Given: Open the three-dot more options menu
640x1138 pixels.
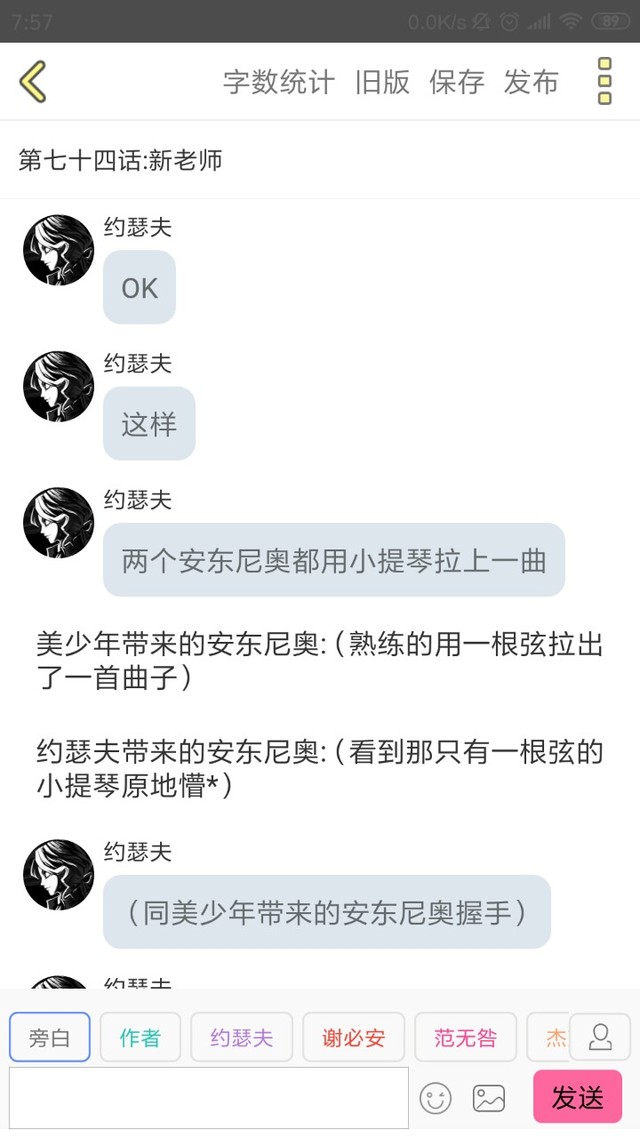Looking at the screenshot, I should tap(604, 81).
